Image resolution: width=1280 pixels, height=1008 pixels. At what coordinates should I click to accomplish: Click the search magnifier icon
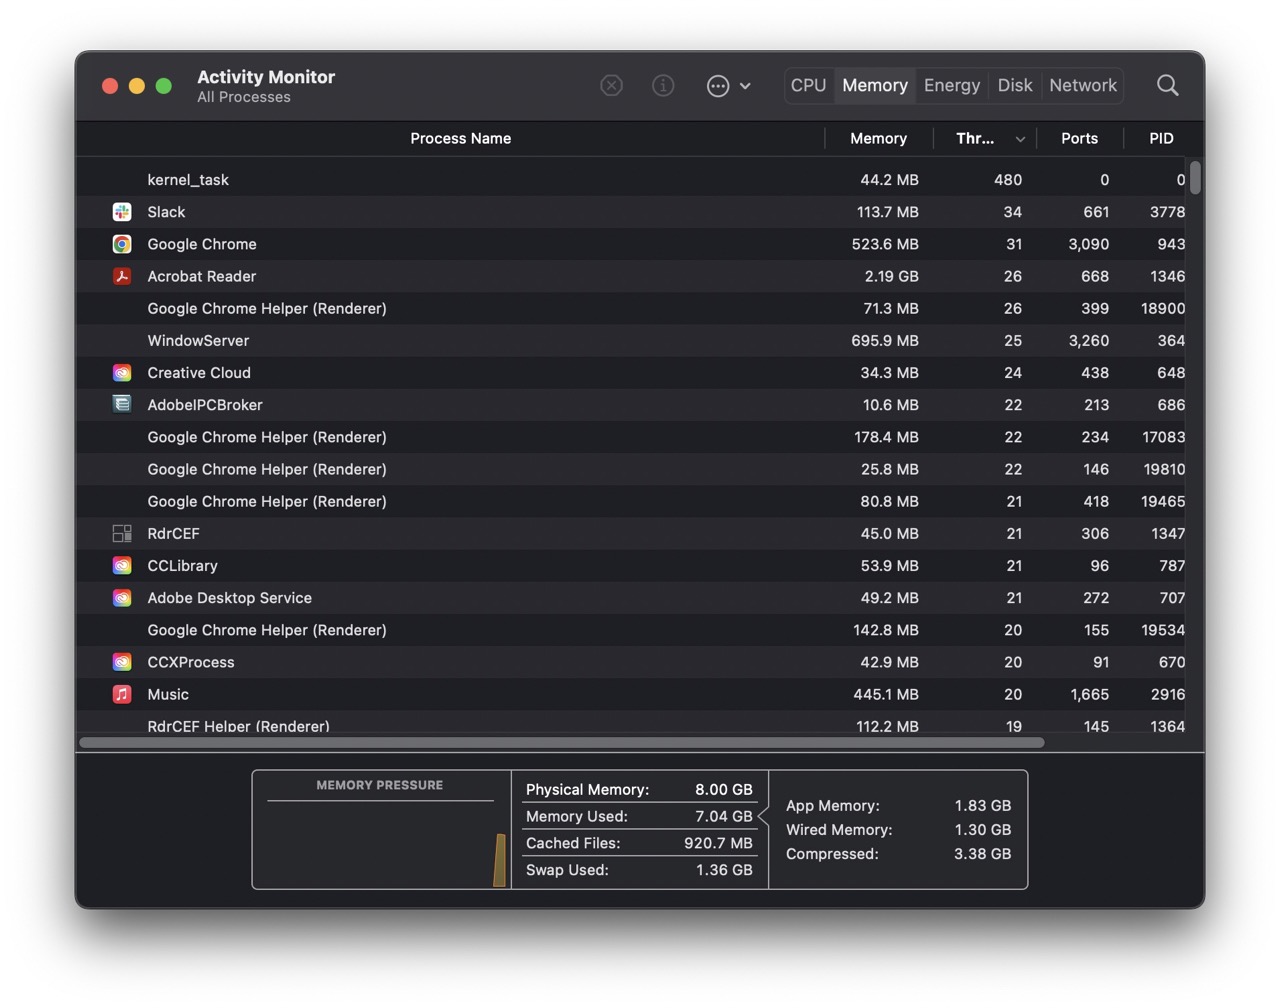click(1167, 86)
